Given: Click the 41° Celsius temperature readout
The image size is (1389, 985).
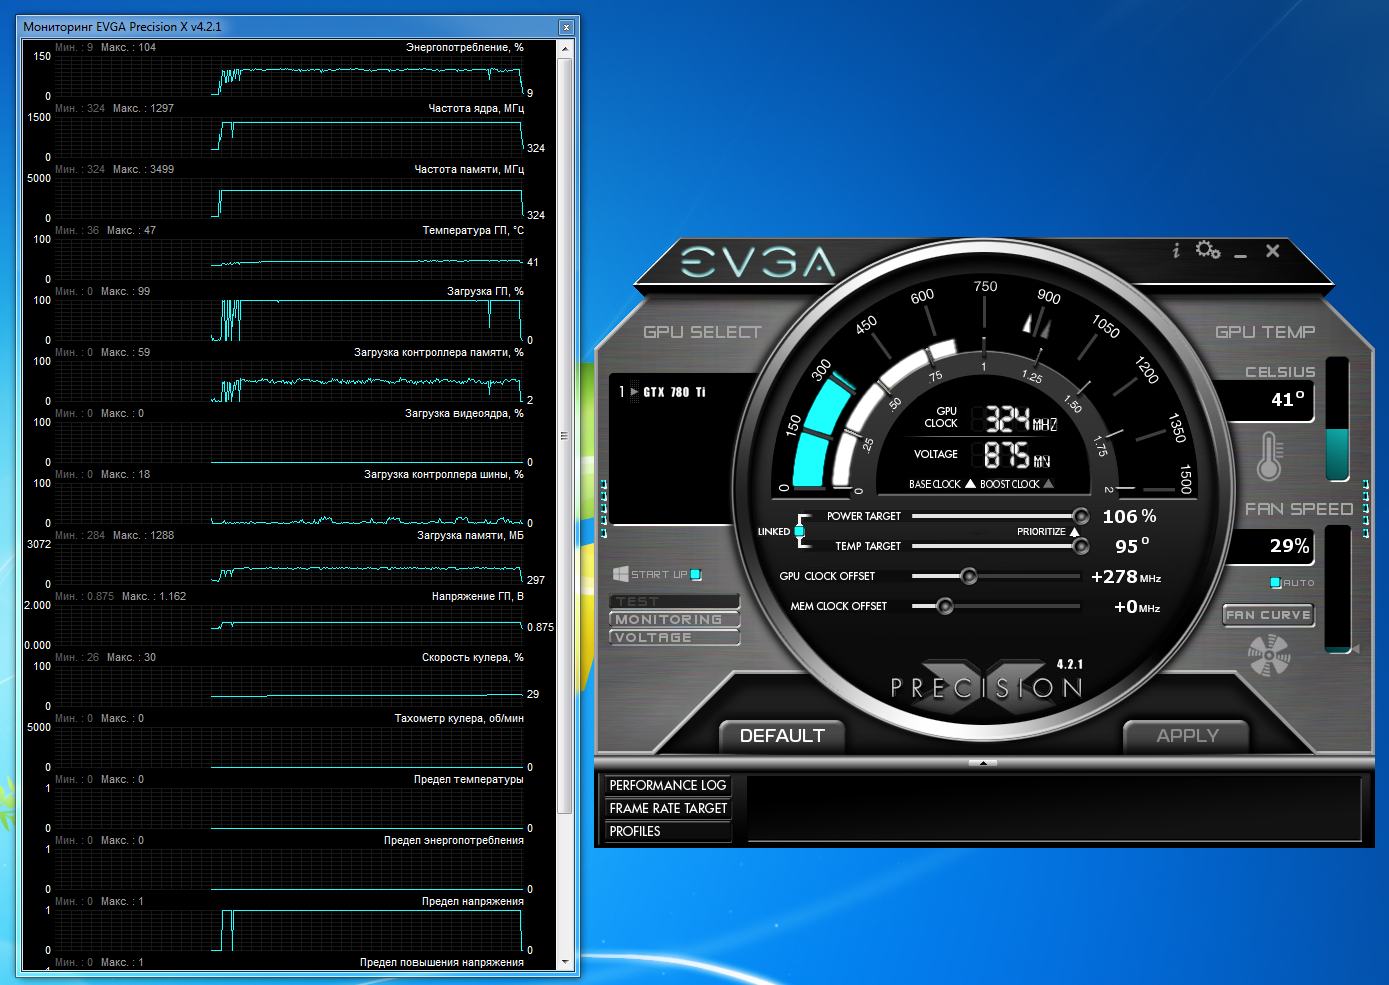Looking at the screenshot, I should pyautogui.click(x=1287, y=399).
